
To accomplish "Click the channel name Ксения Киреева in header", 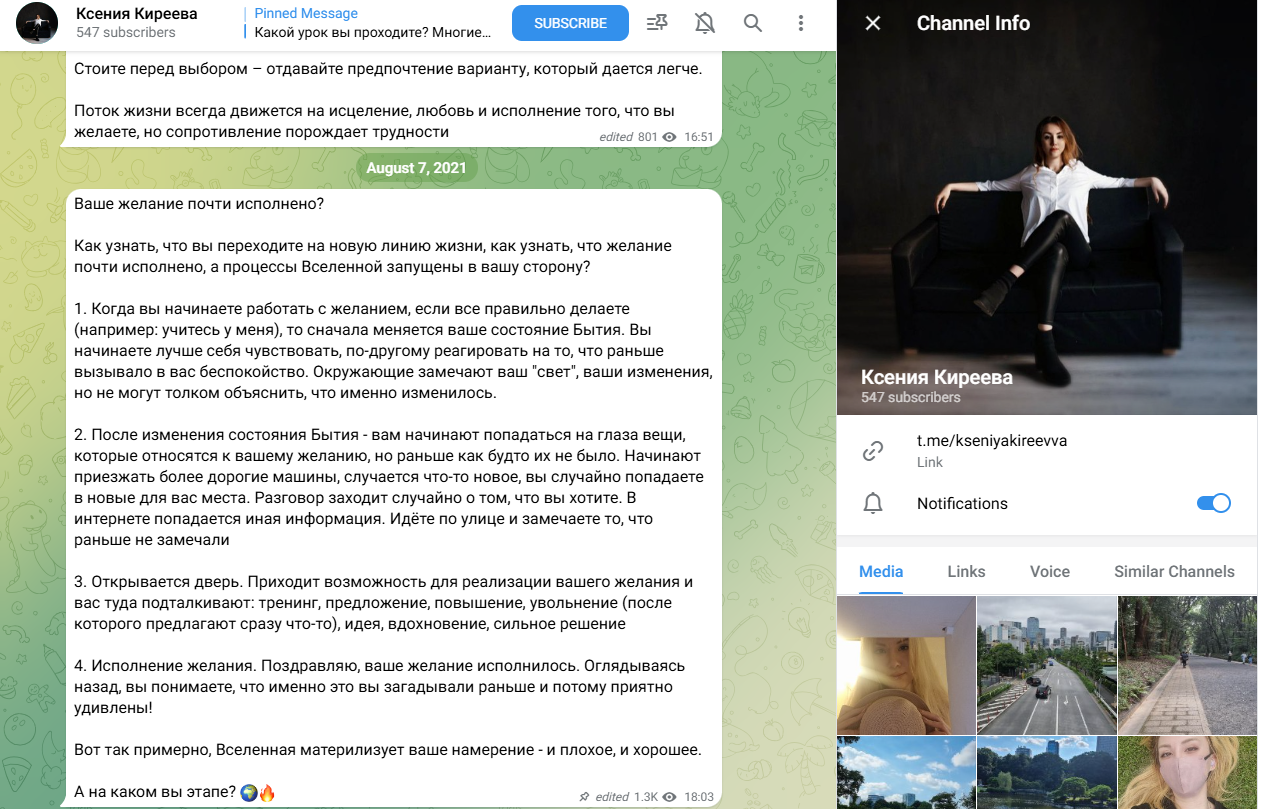I will click(x=136, y=14).
